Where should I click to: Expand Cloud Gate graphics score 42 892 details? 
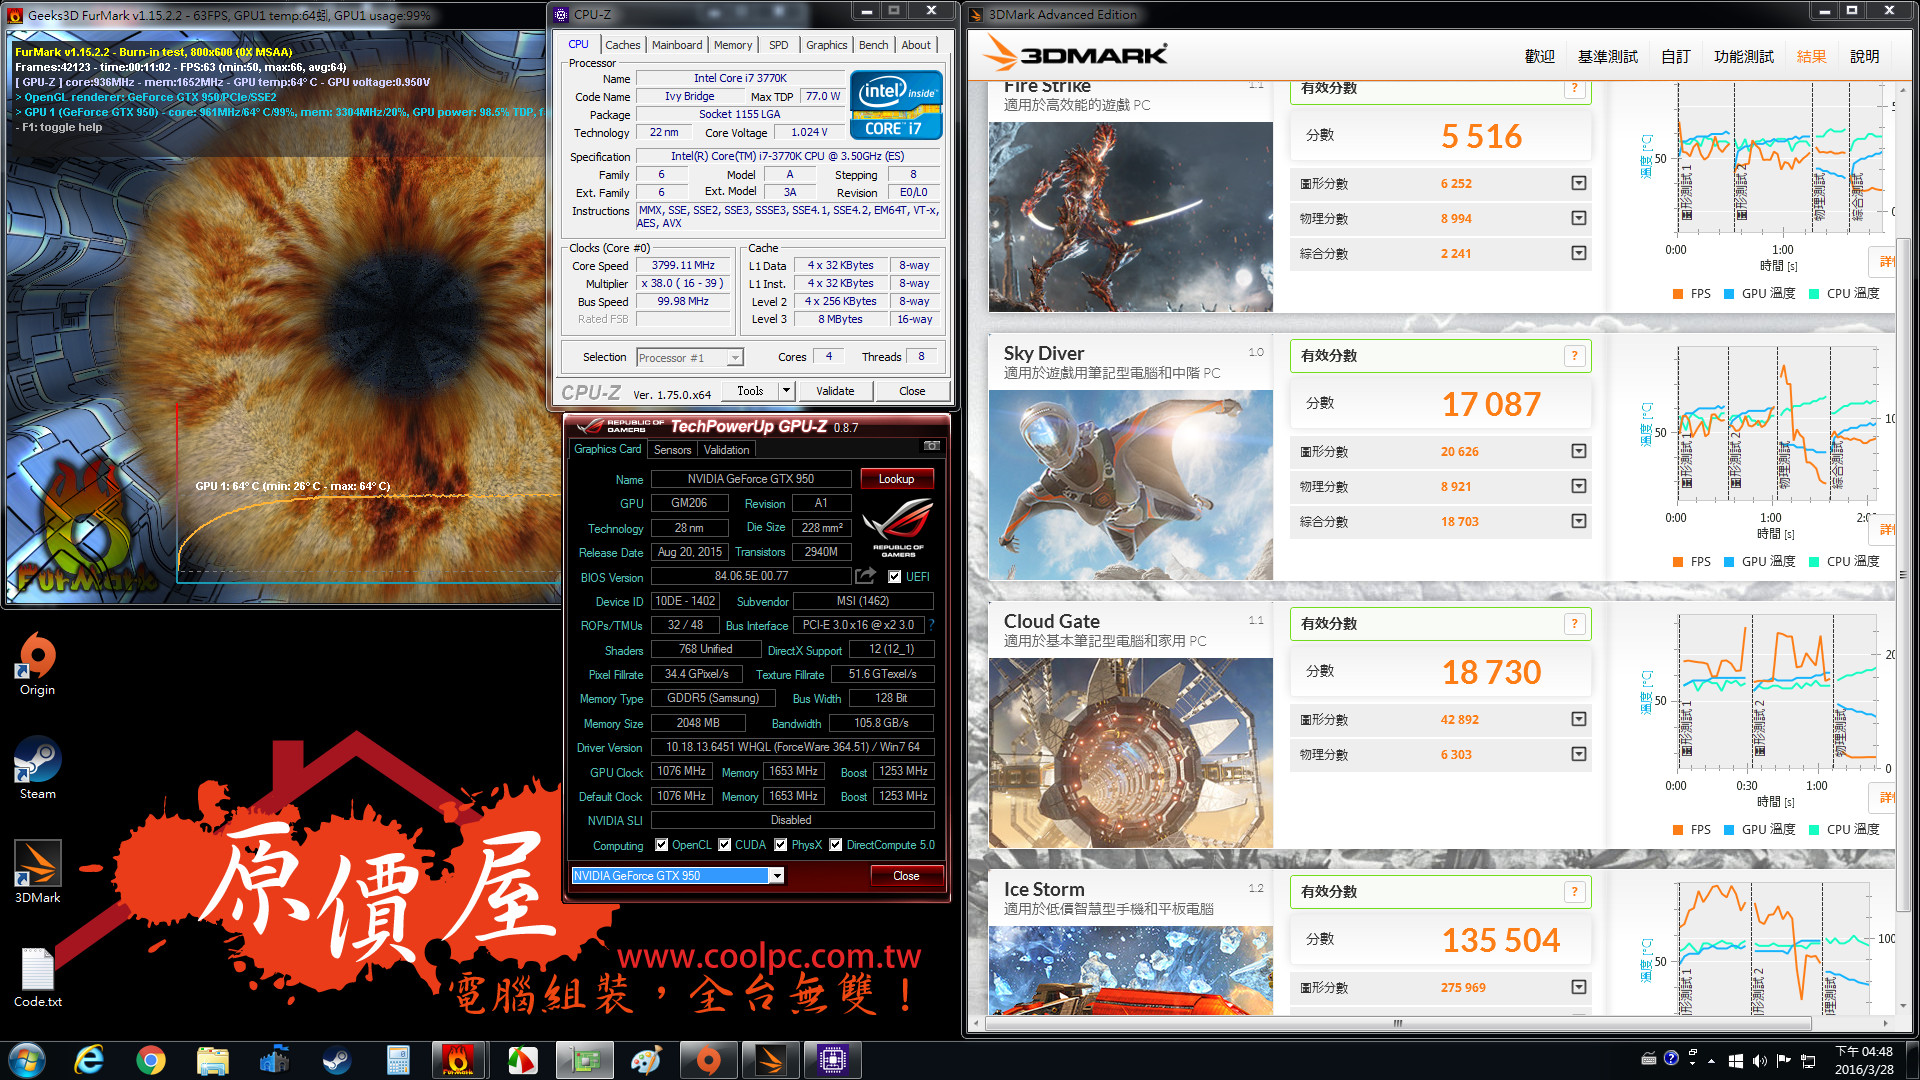tap(1579, 719)
